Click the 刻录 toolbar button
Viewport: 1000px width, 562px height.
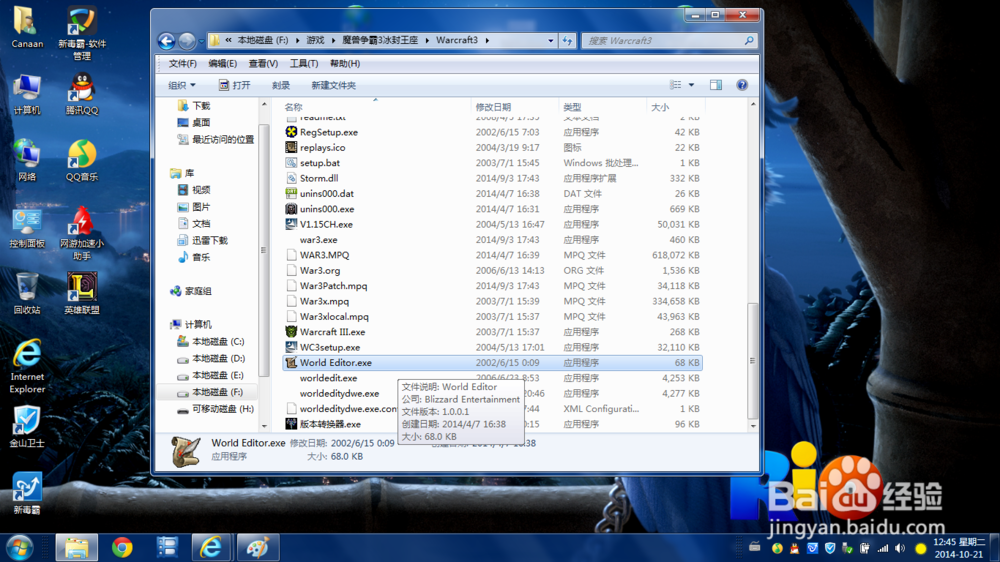(x=281, y=85)
